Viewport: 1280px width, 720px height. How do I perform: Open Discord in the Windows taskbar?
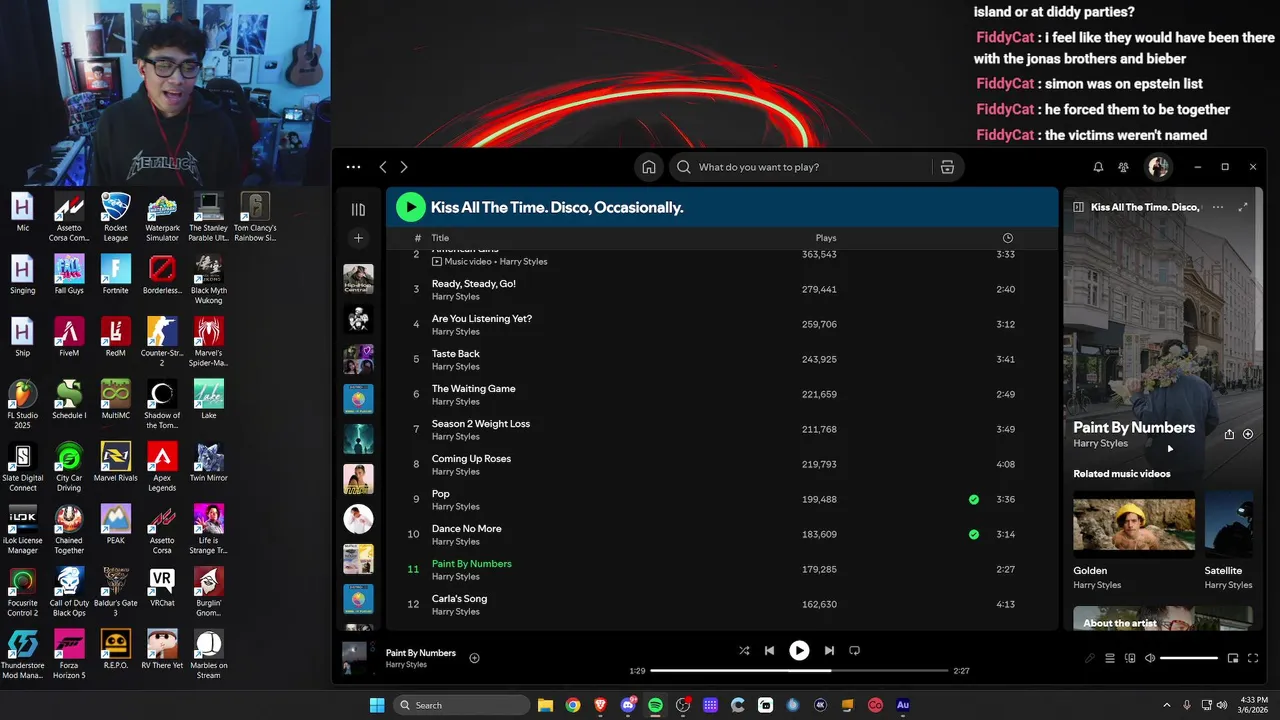(628, 705)
